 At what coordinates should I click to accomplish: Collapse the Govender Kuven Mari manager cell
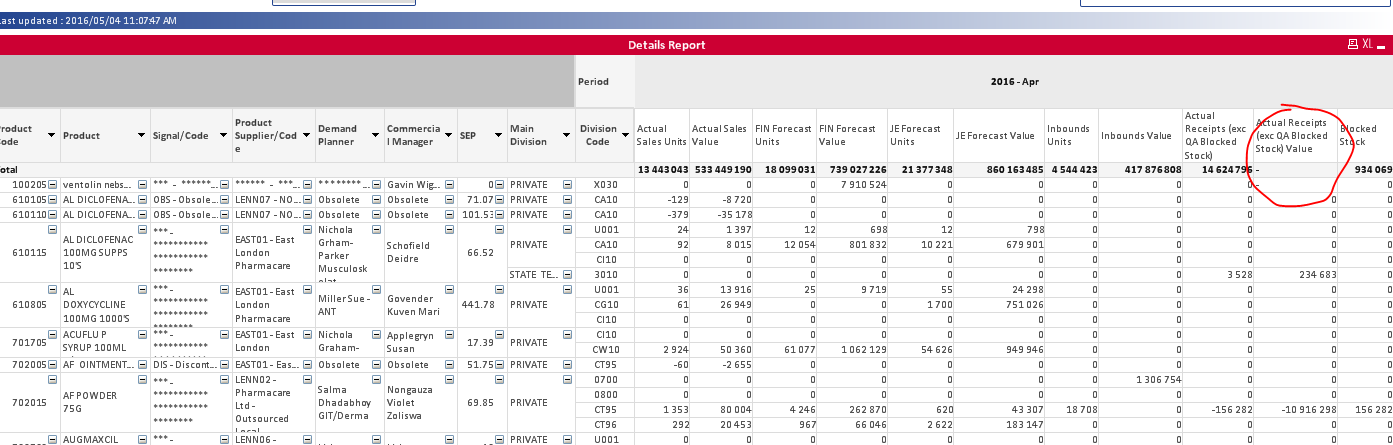pos(449,288)
